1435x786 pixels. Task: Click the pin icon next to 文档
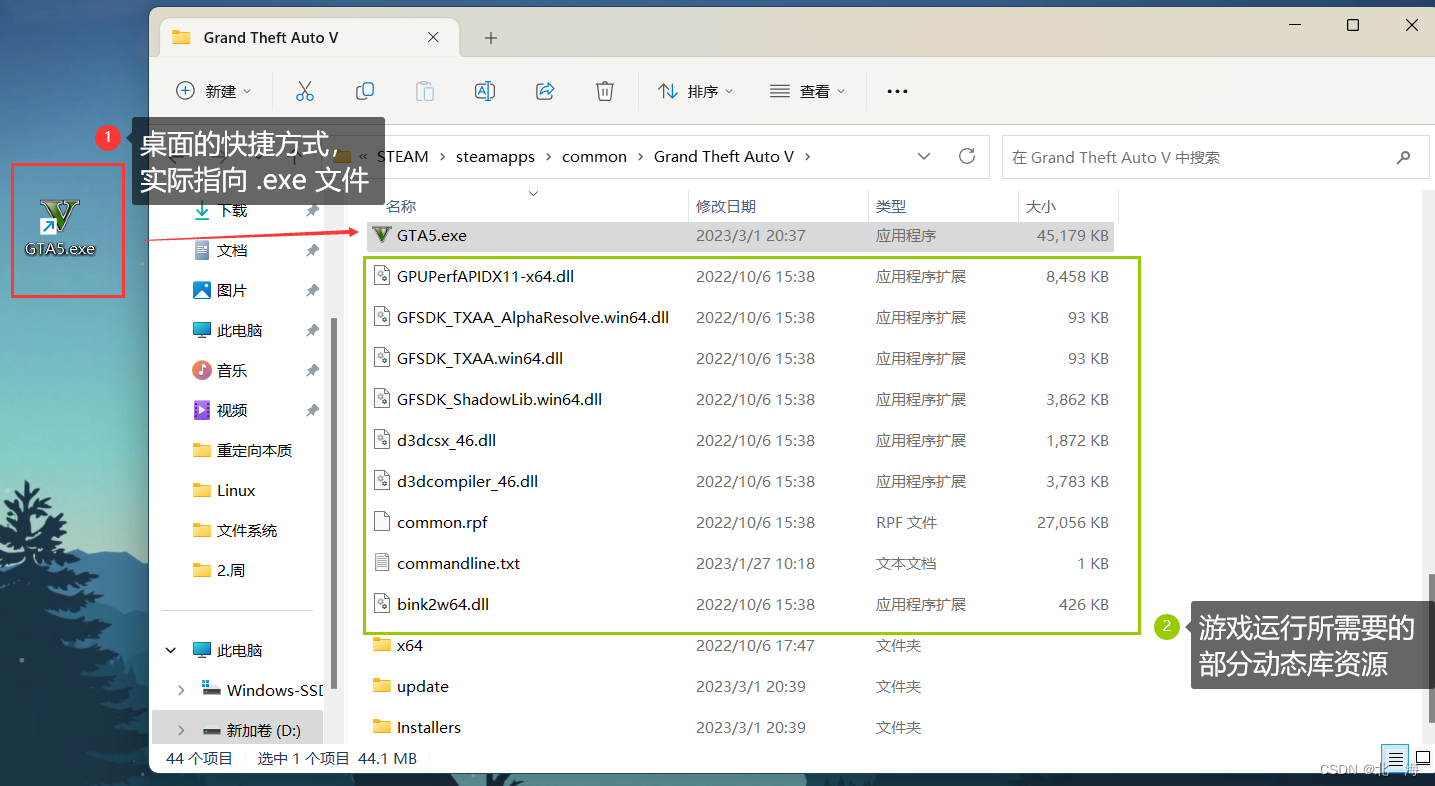pos(312,250)
